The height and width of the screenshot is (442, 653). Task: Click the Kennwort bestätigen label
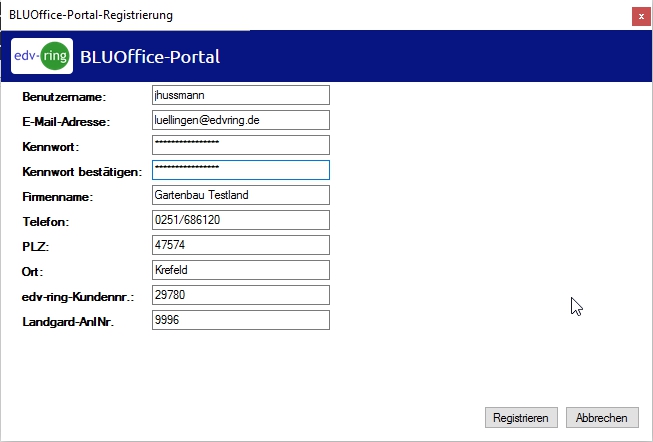tap(82, 172)
